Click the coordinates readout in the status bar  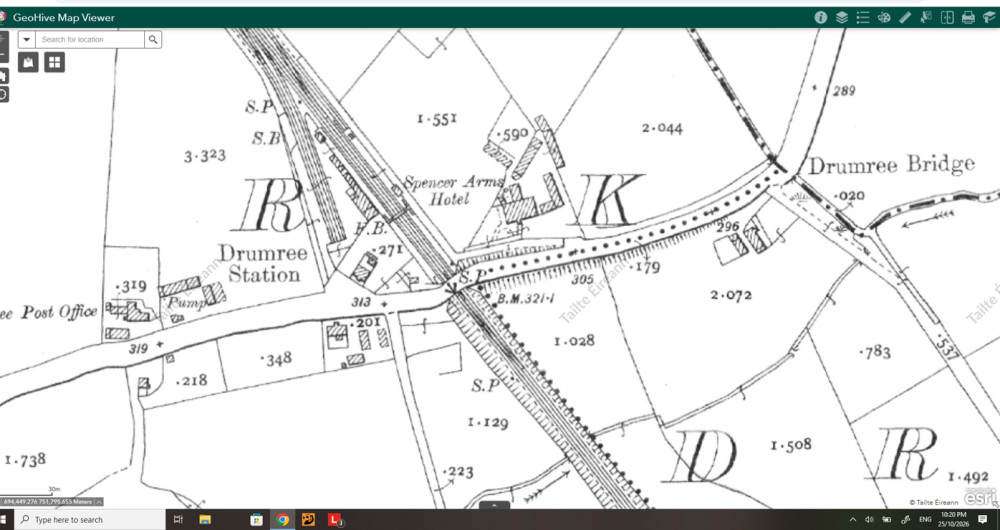[x=48, y=502]
